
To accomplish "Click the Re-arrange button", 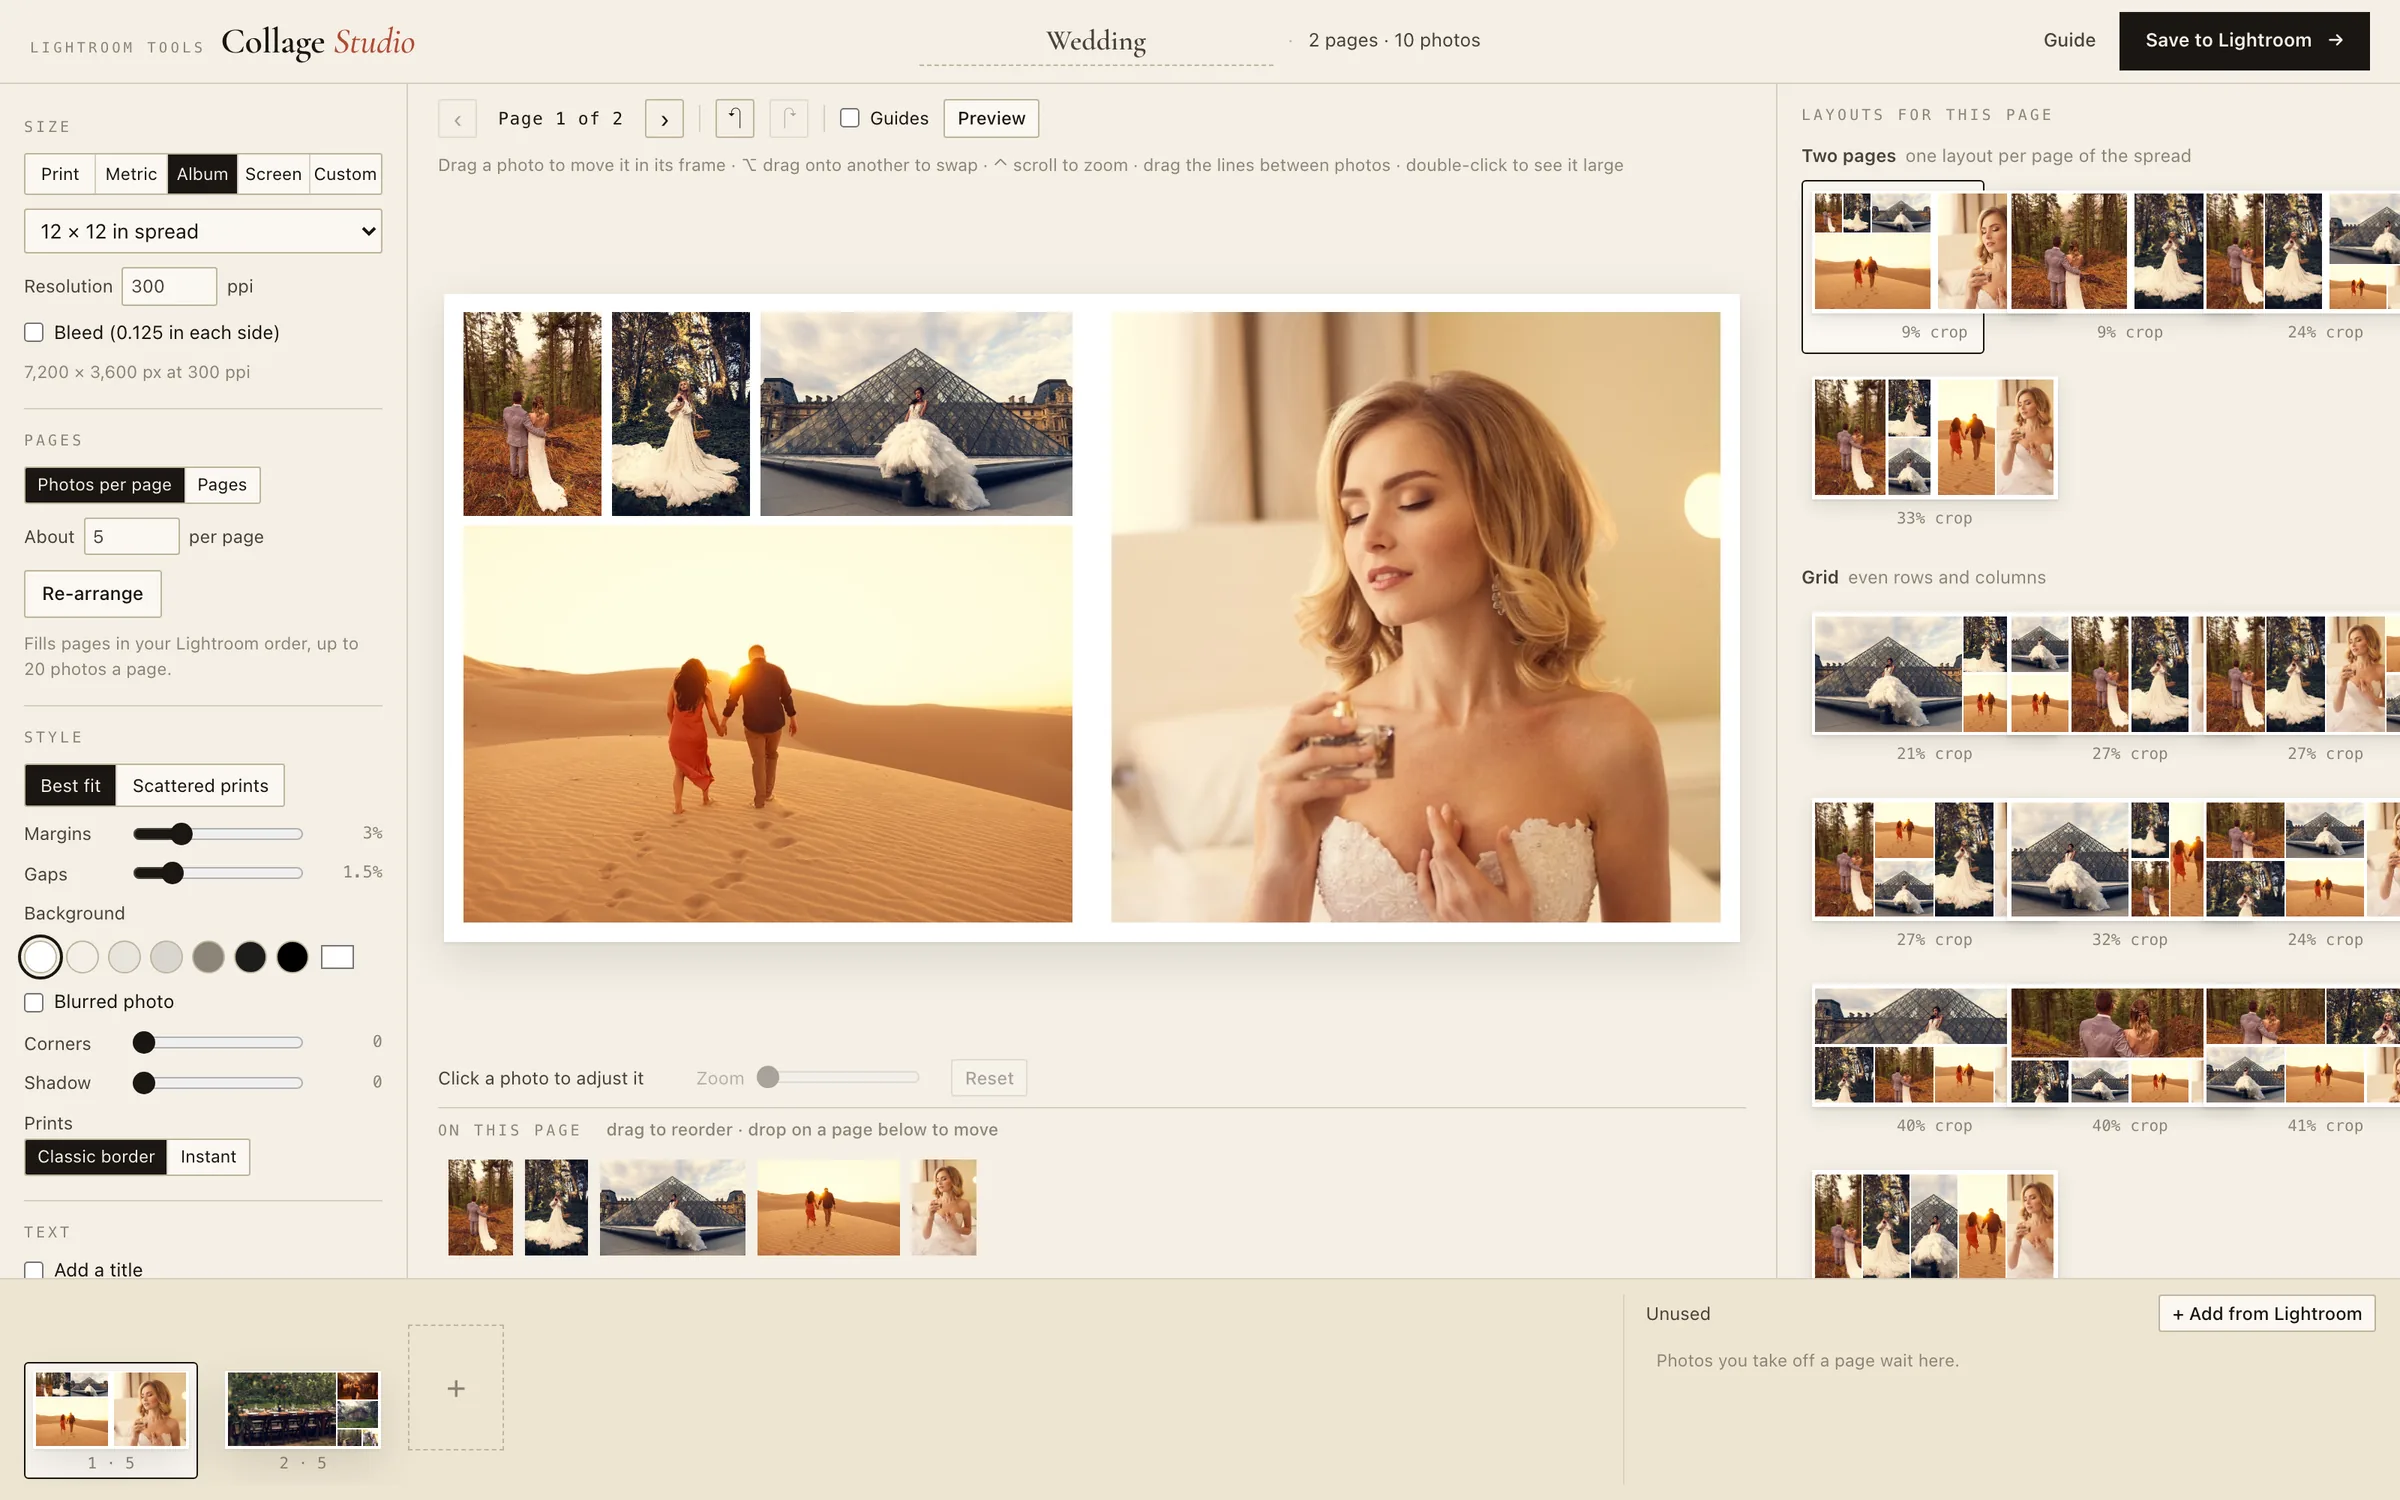I will pyautogui.click(x=93, y=594).
